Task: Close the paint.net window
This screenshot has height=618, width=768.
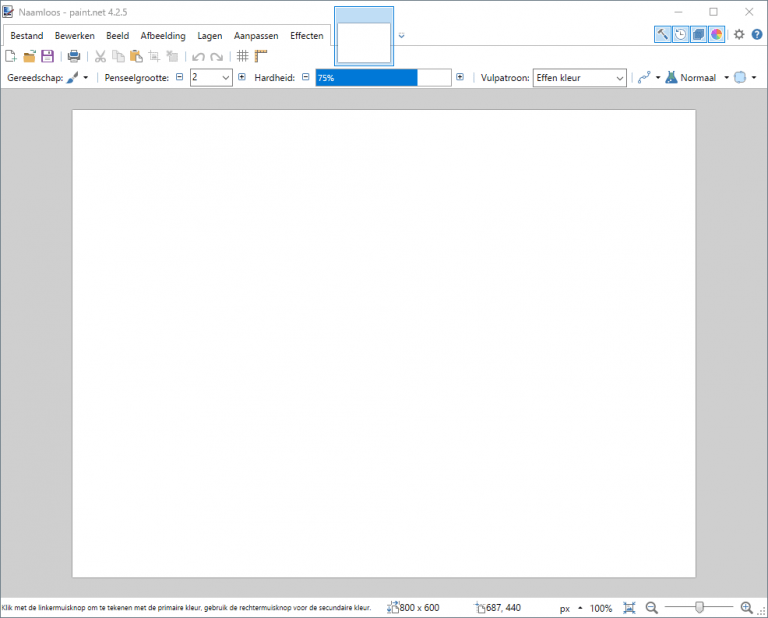Action: (749, 12)
